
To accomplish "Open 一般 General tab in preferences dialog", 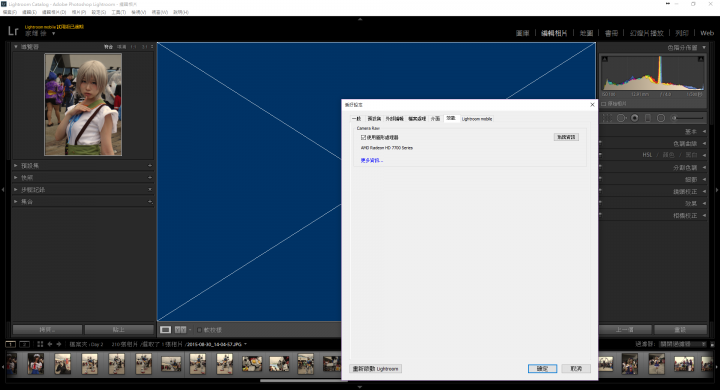I will 356,119.
